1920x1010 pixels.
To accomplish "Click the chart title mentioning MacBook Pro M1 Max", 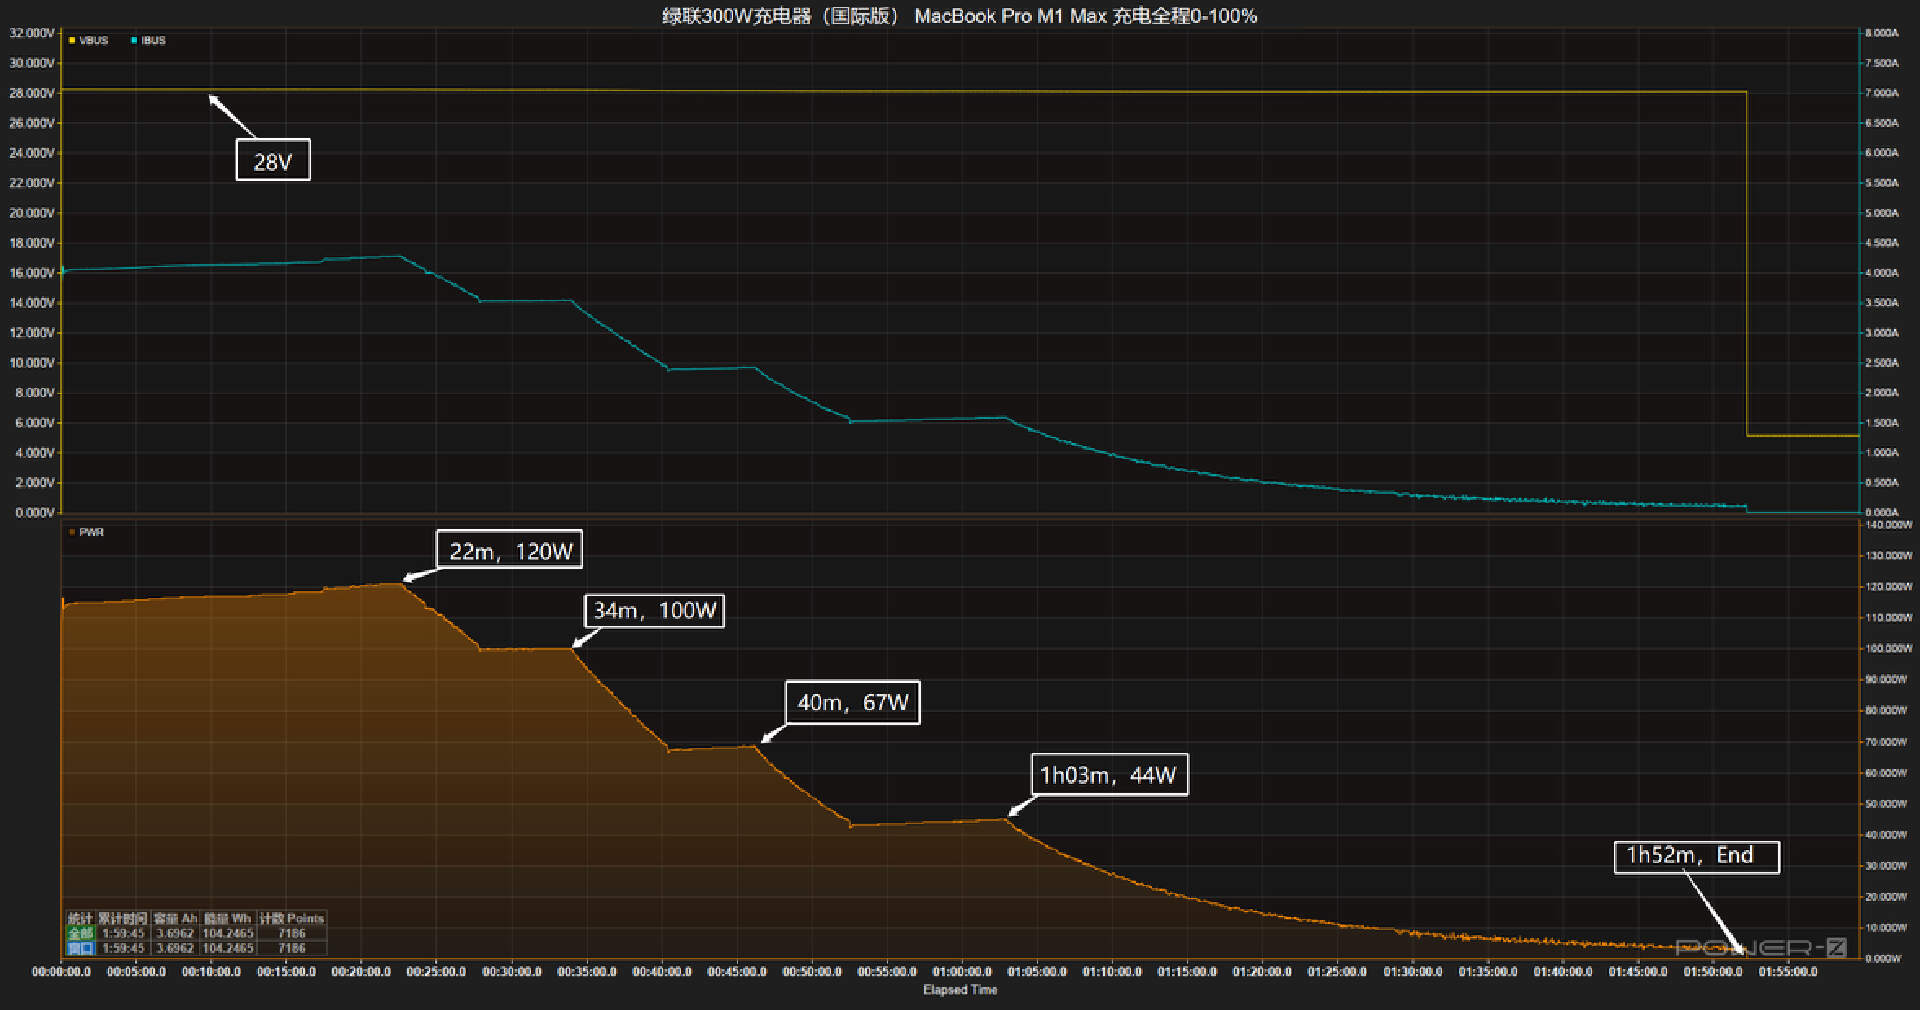I will 960,16.
